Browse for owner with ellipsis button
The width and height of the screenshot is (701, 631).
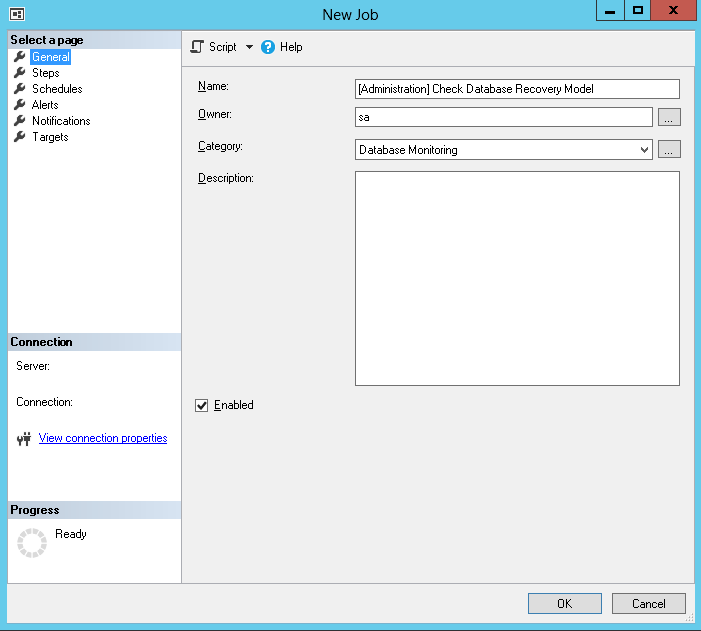(x=669, y=118)
